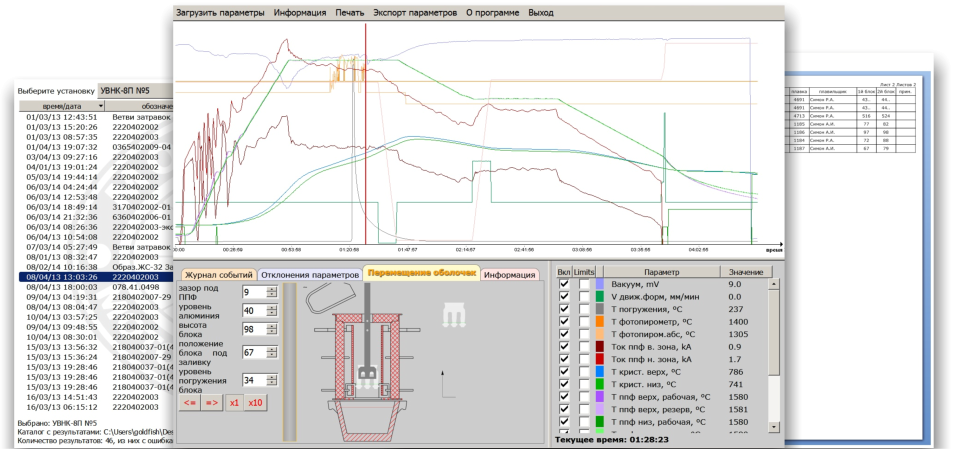The height and width of the screenshot is (449, 953).
Task: Open the Информация menu in the menu bar
Action: 300,12
